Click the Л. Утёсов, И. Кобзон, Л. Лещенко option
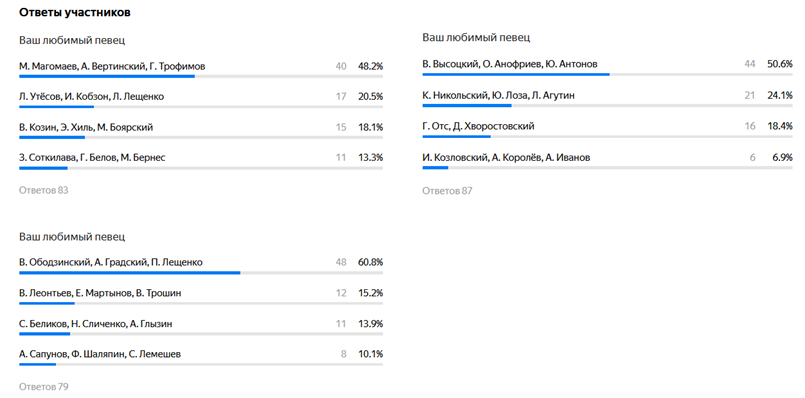The width and height of the screenshot is (805, 398). point(201,99)
